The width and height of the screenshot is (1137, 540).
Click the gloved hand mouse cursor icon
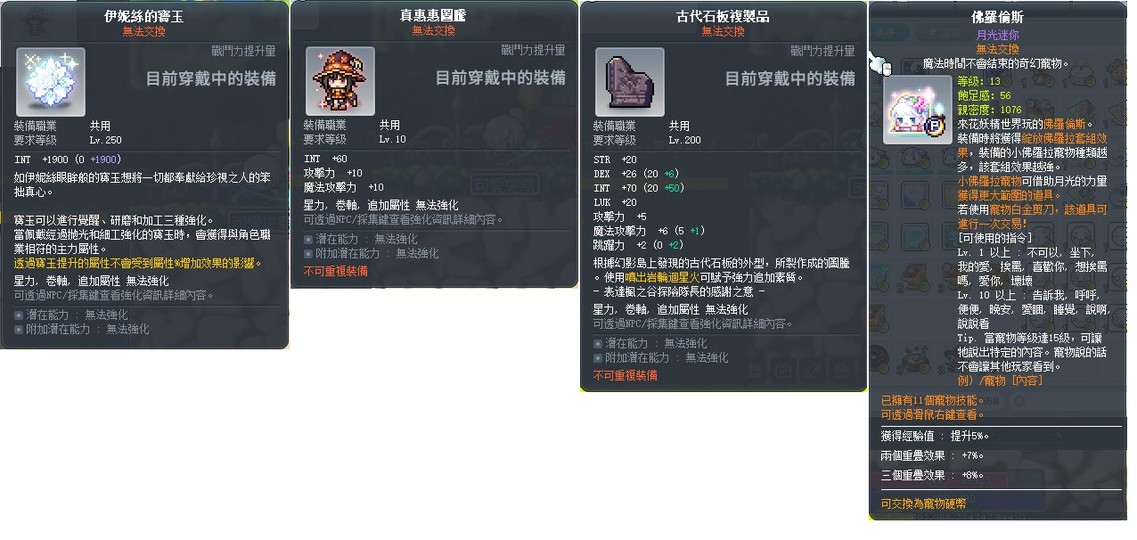coord(878,64)
